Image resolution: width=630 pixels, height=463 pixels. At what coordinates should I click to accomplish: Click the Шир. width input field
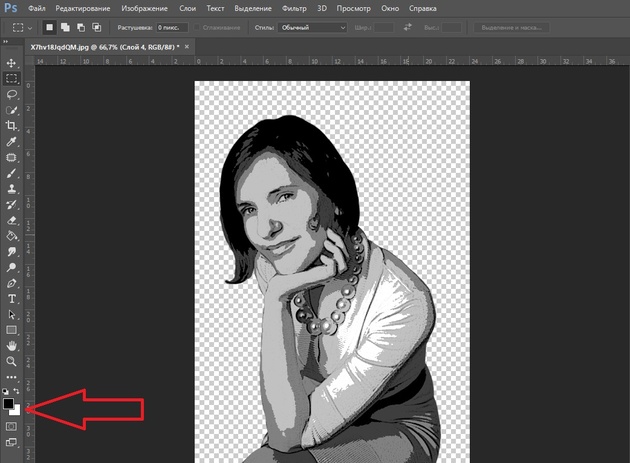click(384, 27)
